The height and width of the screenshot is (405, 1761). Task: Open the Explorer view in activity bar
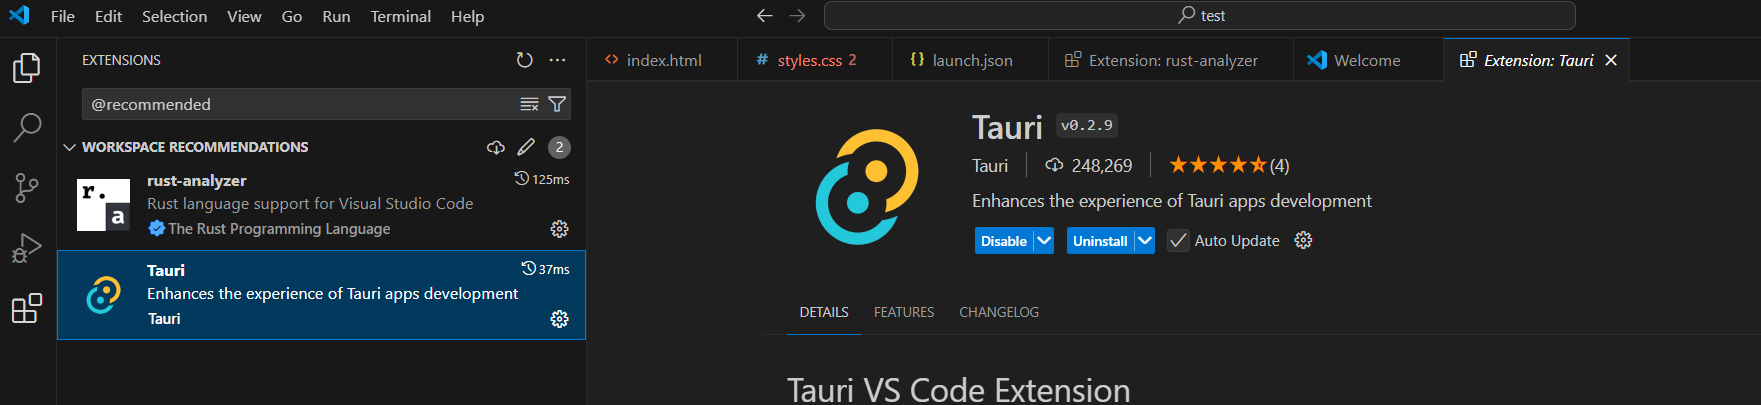click(27, 68)
